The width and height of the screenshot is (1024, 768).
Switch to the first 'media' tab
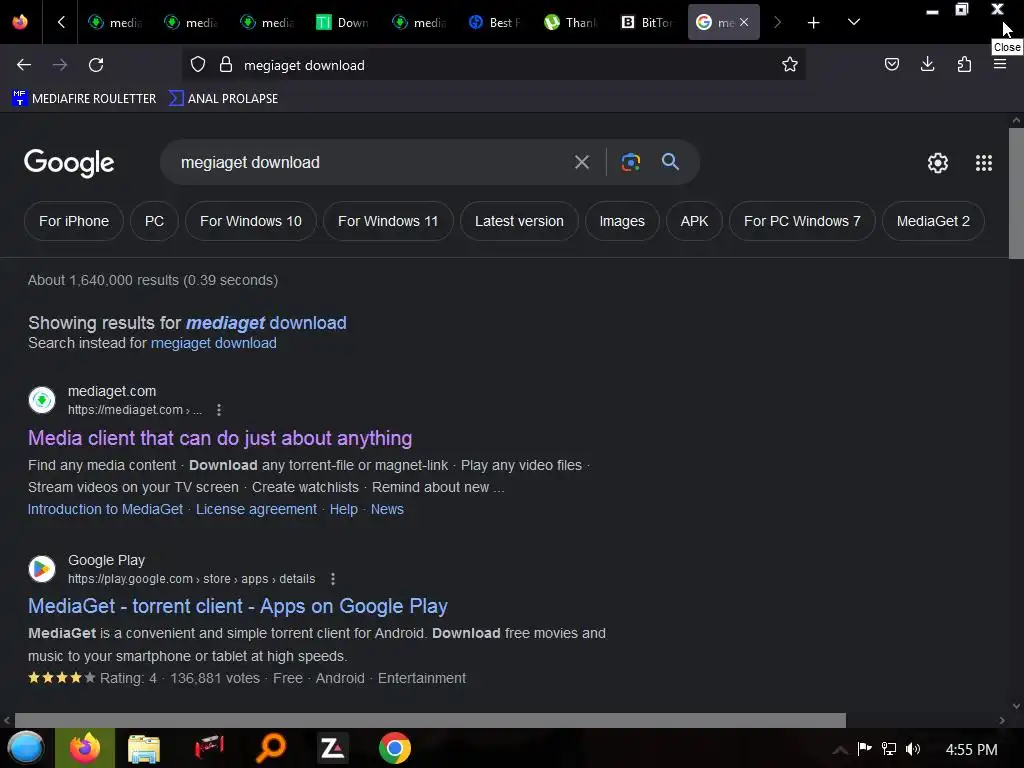[x=115, y=22]
